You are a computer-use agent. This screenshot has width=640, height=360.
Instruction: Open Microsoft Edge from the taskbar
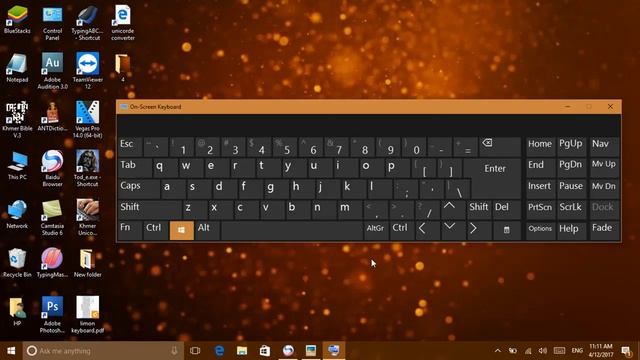(x=219, y=351)
